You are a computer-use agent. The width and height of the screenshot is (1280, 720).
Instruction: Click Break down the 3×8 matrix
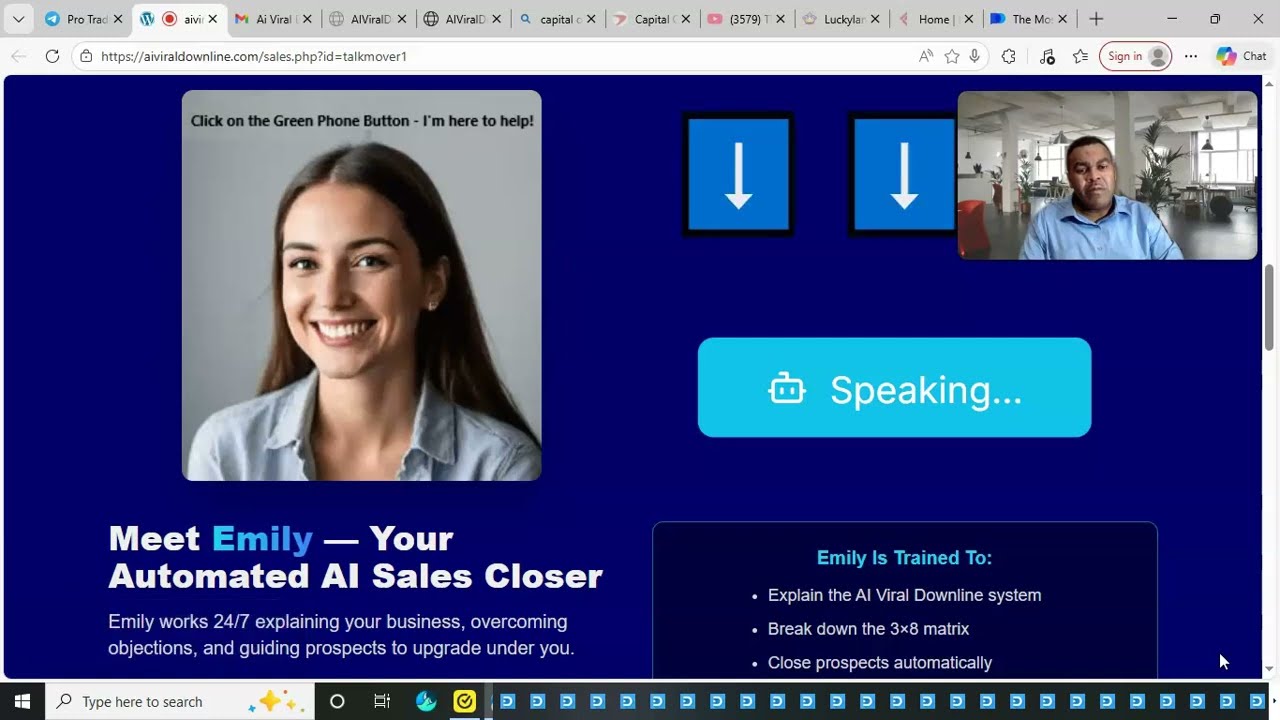868,629
